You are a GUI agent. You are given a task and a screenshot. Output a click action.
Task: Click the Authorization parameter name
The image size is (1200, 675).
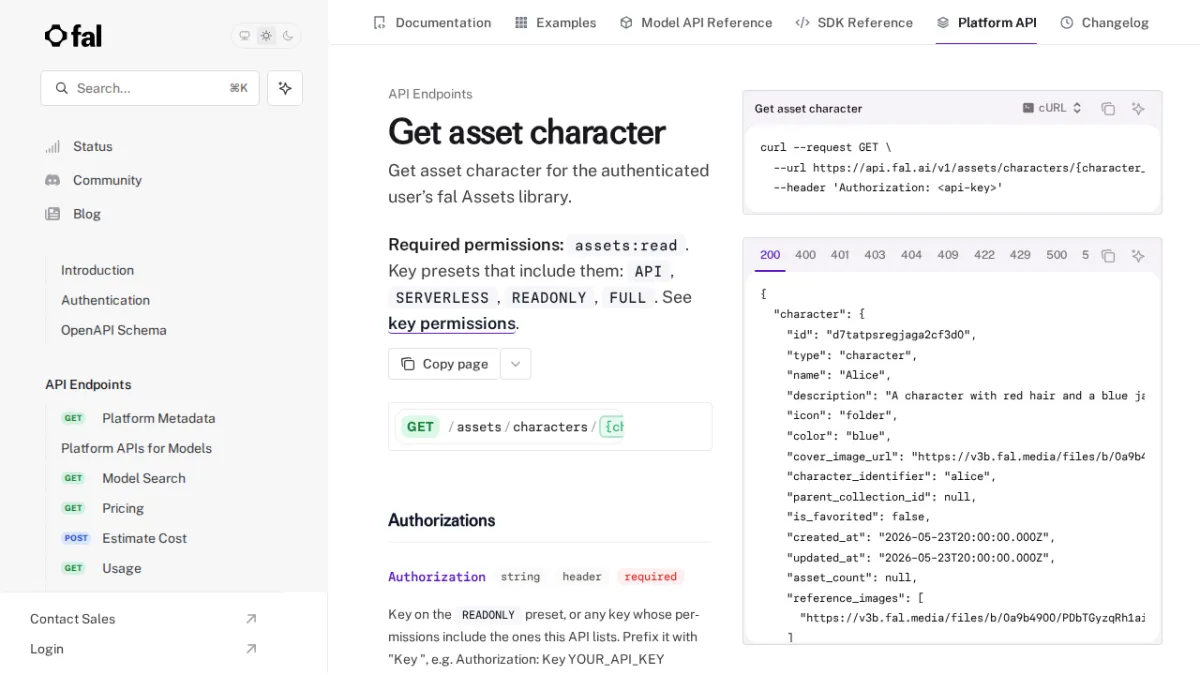pyautogui.click(x=437, y=577)
